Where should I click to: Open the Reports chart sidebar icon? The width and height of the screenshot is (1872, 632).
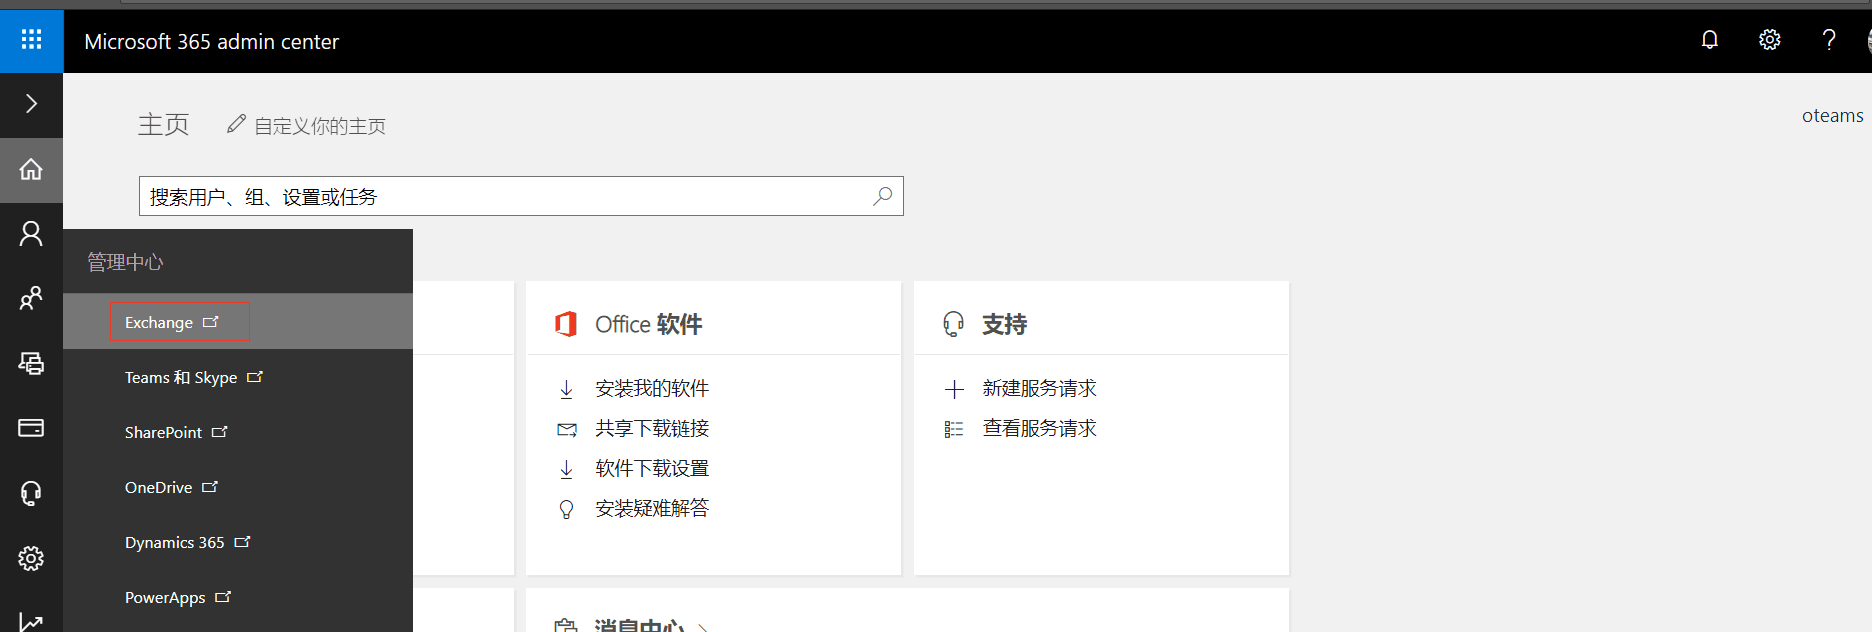click(x=31, y=622)
